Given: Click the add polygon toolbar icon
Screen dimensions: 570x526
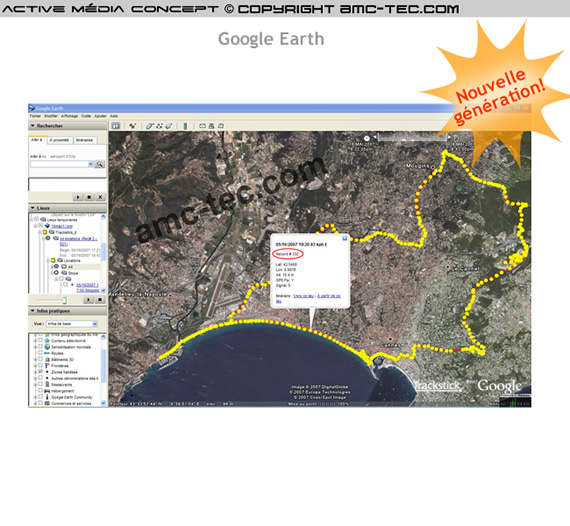Looking at the screenshot, I should (150, 126).
